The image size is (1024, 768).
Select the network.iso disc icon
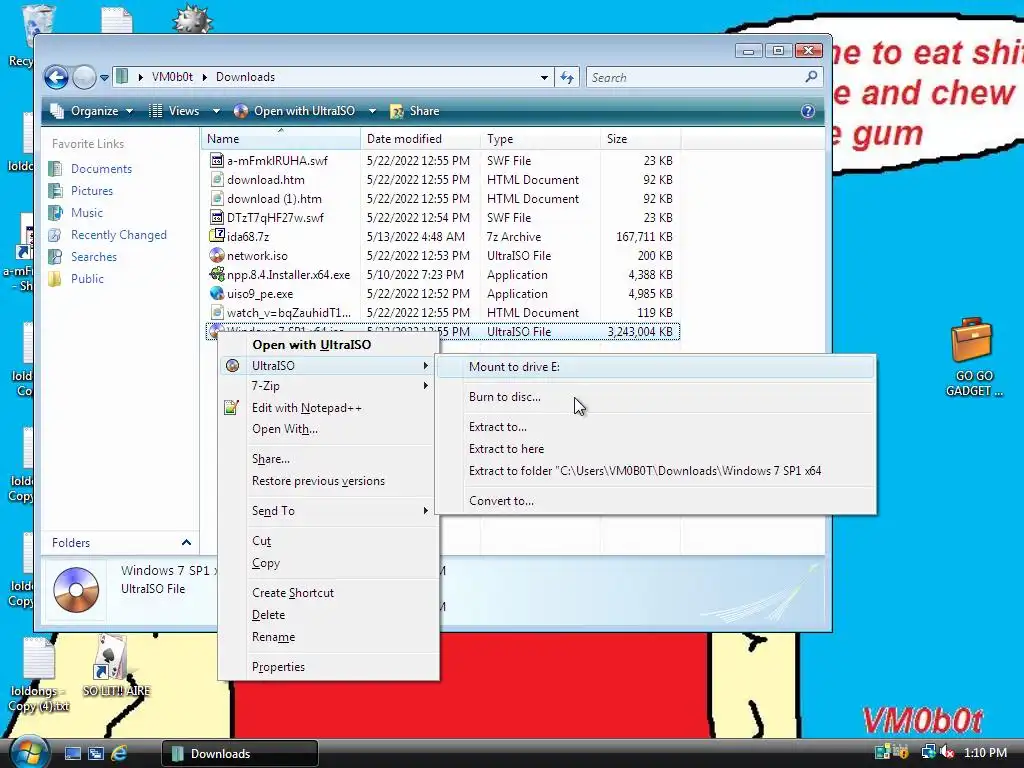[x=217, y=255]
